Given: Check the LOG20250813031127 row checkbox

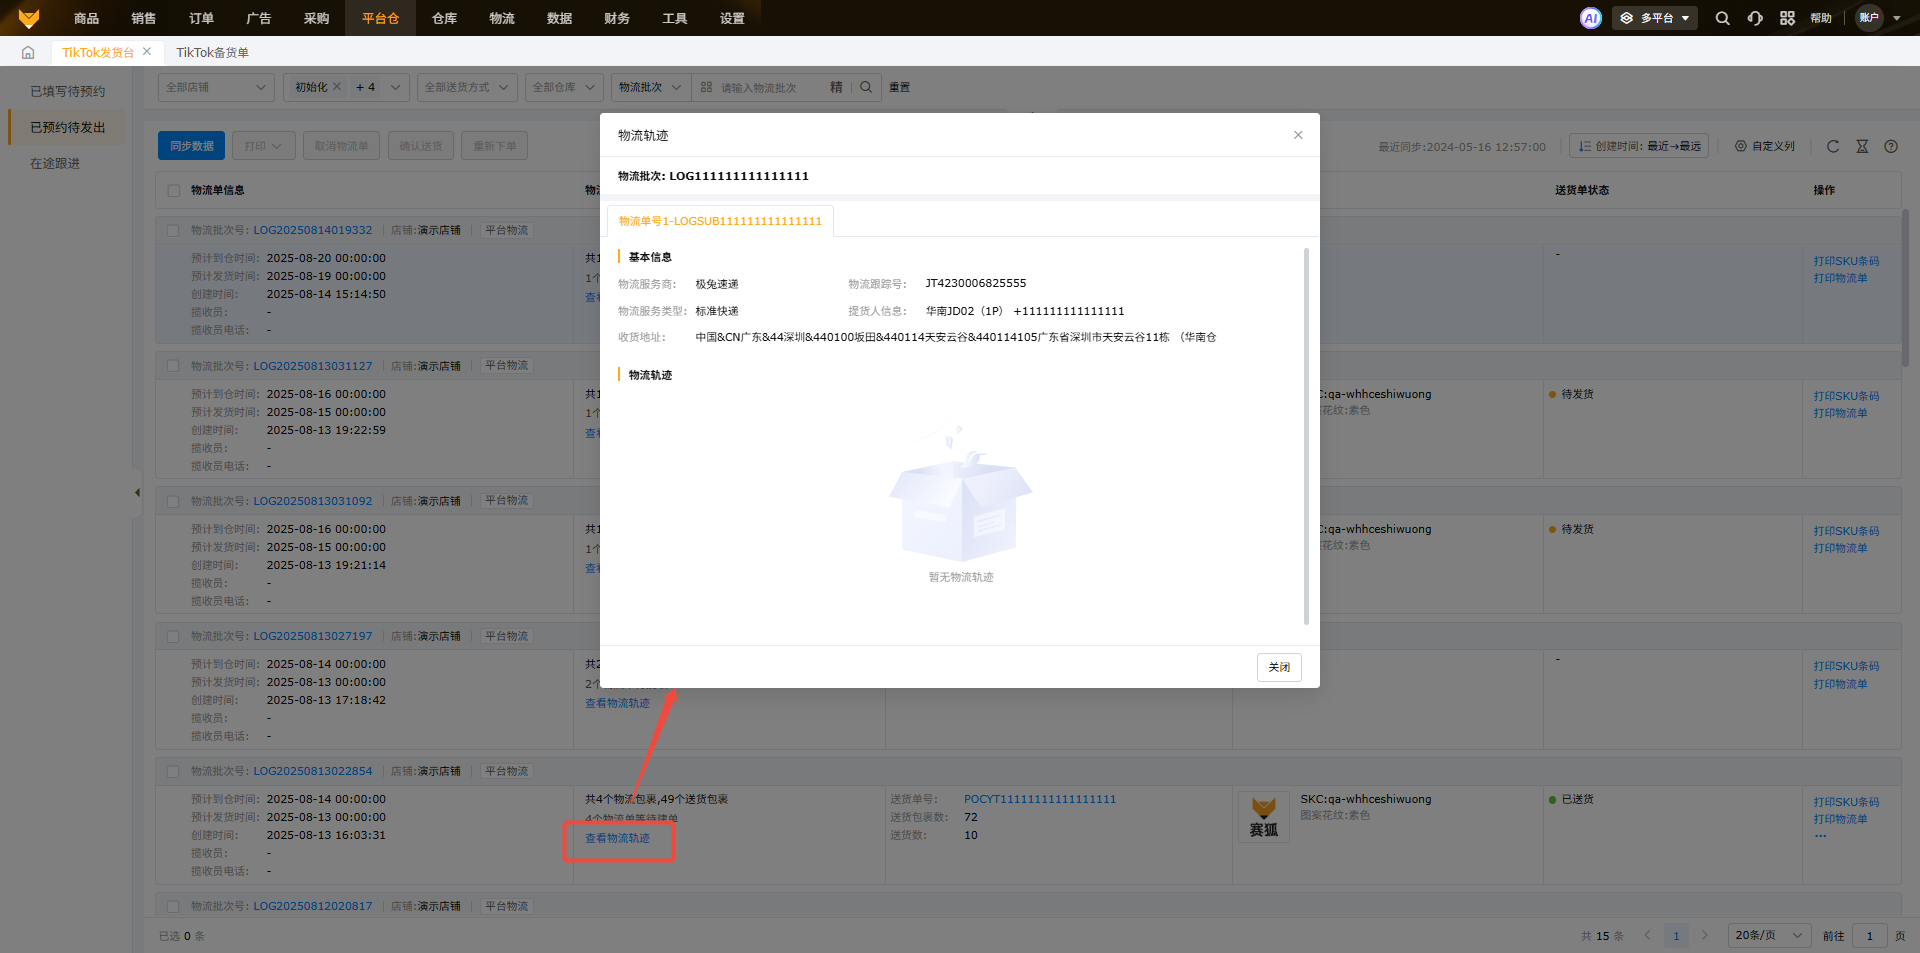Looking at the screenshot, I should [173, 366].
